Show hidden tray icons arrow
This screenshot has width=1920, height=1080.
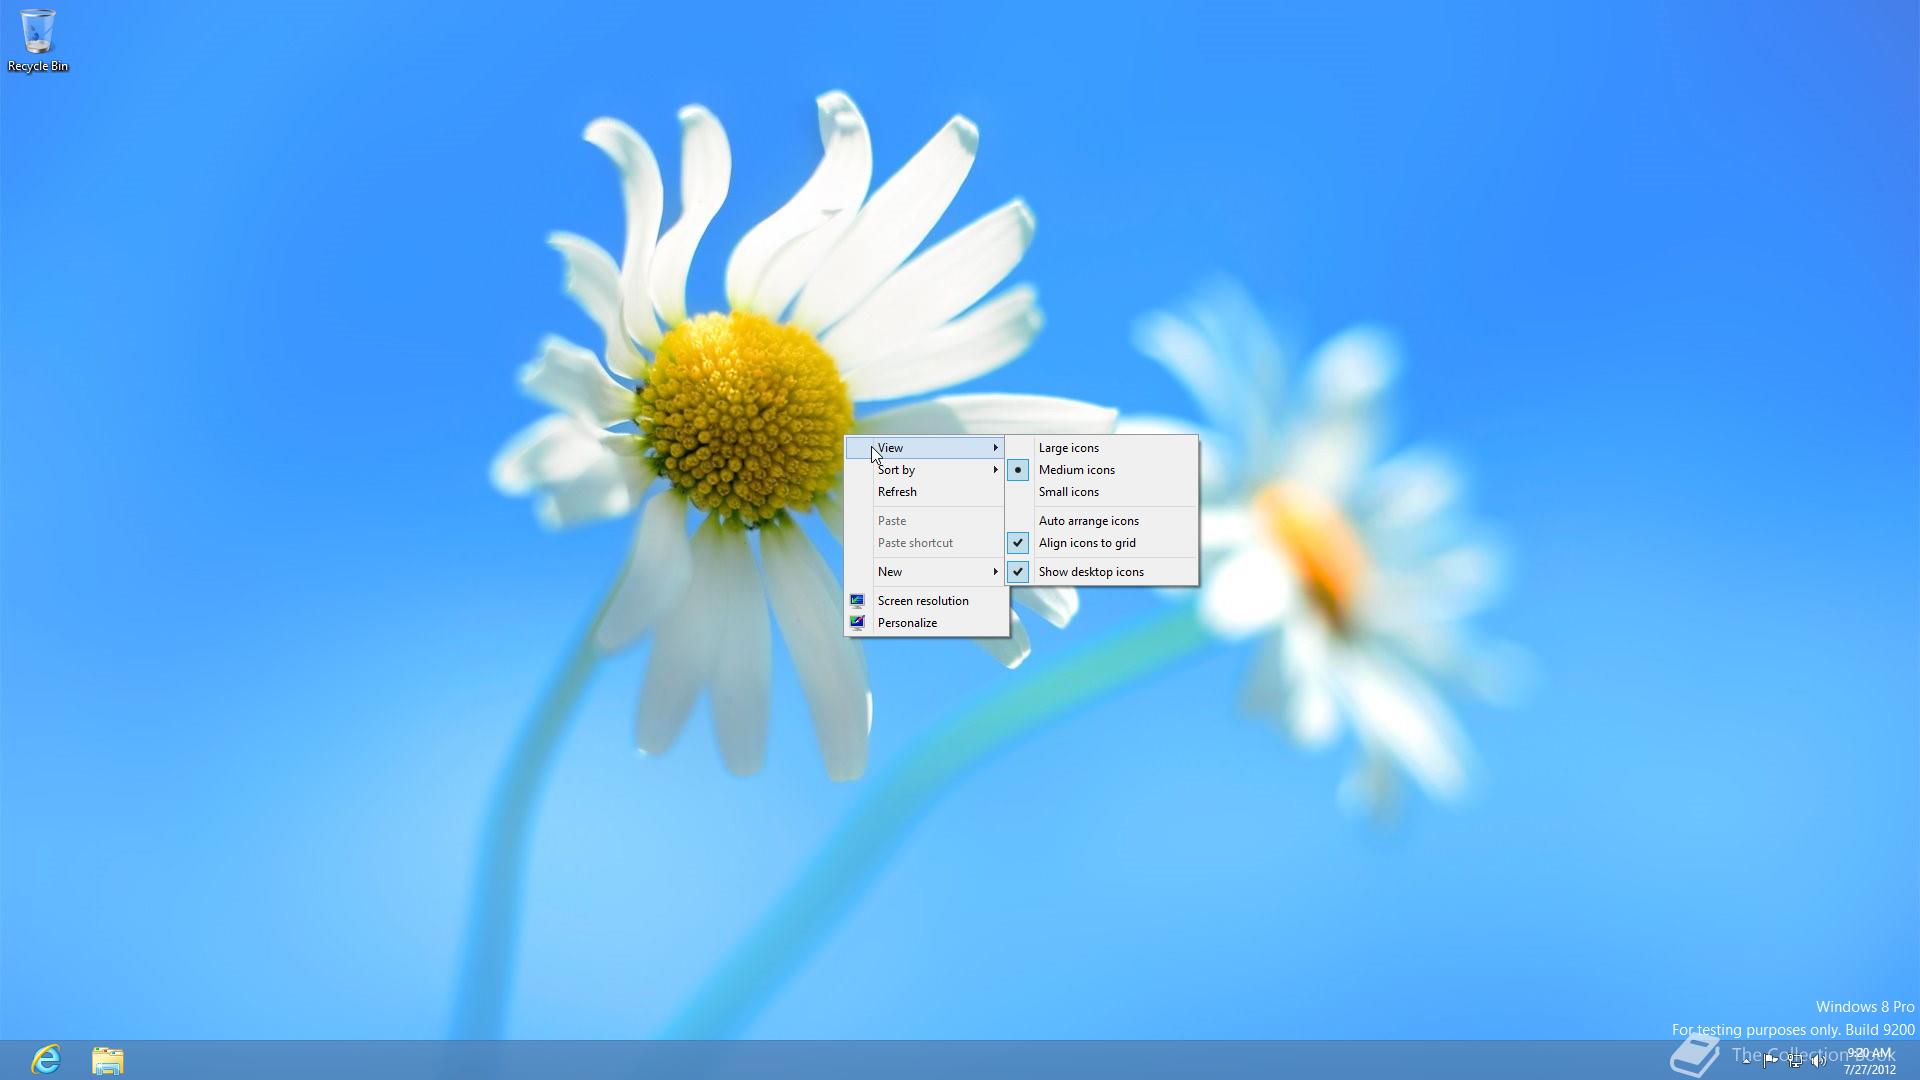(1747, 1061)
